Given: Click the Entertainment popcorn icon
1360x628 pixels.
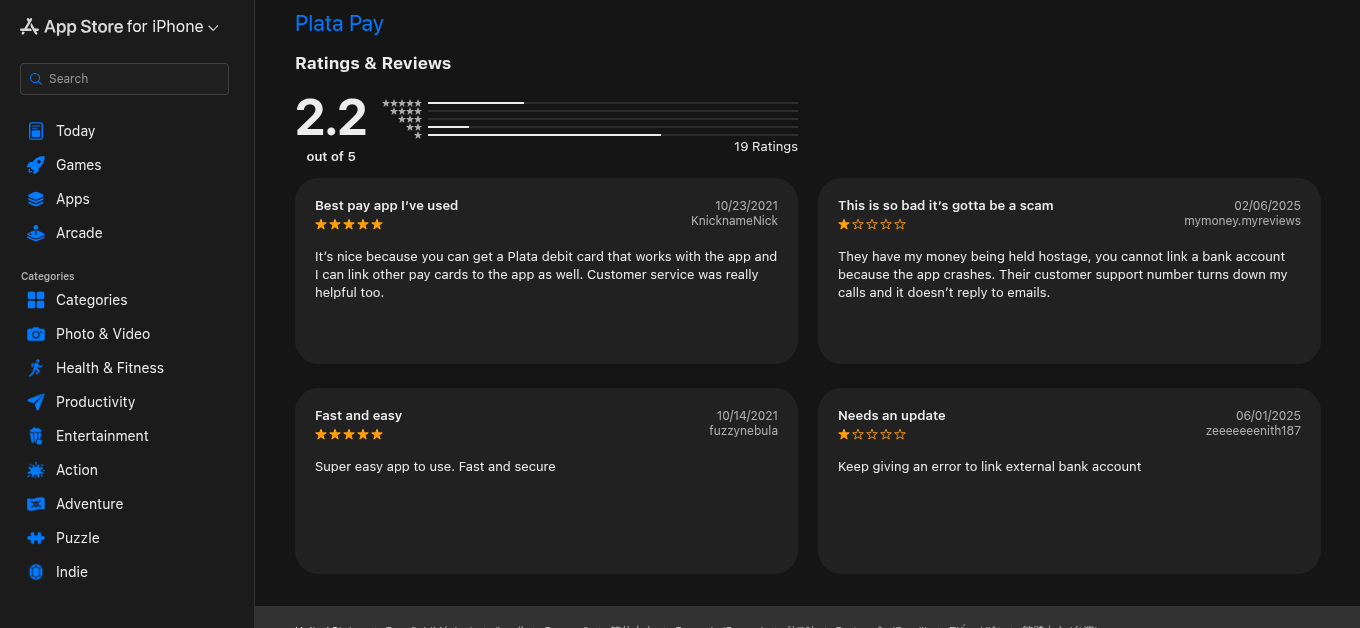Looking at the screenshot, I should tap(36, 436).
